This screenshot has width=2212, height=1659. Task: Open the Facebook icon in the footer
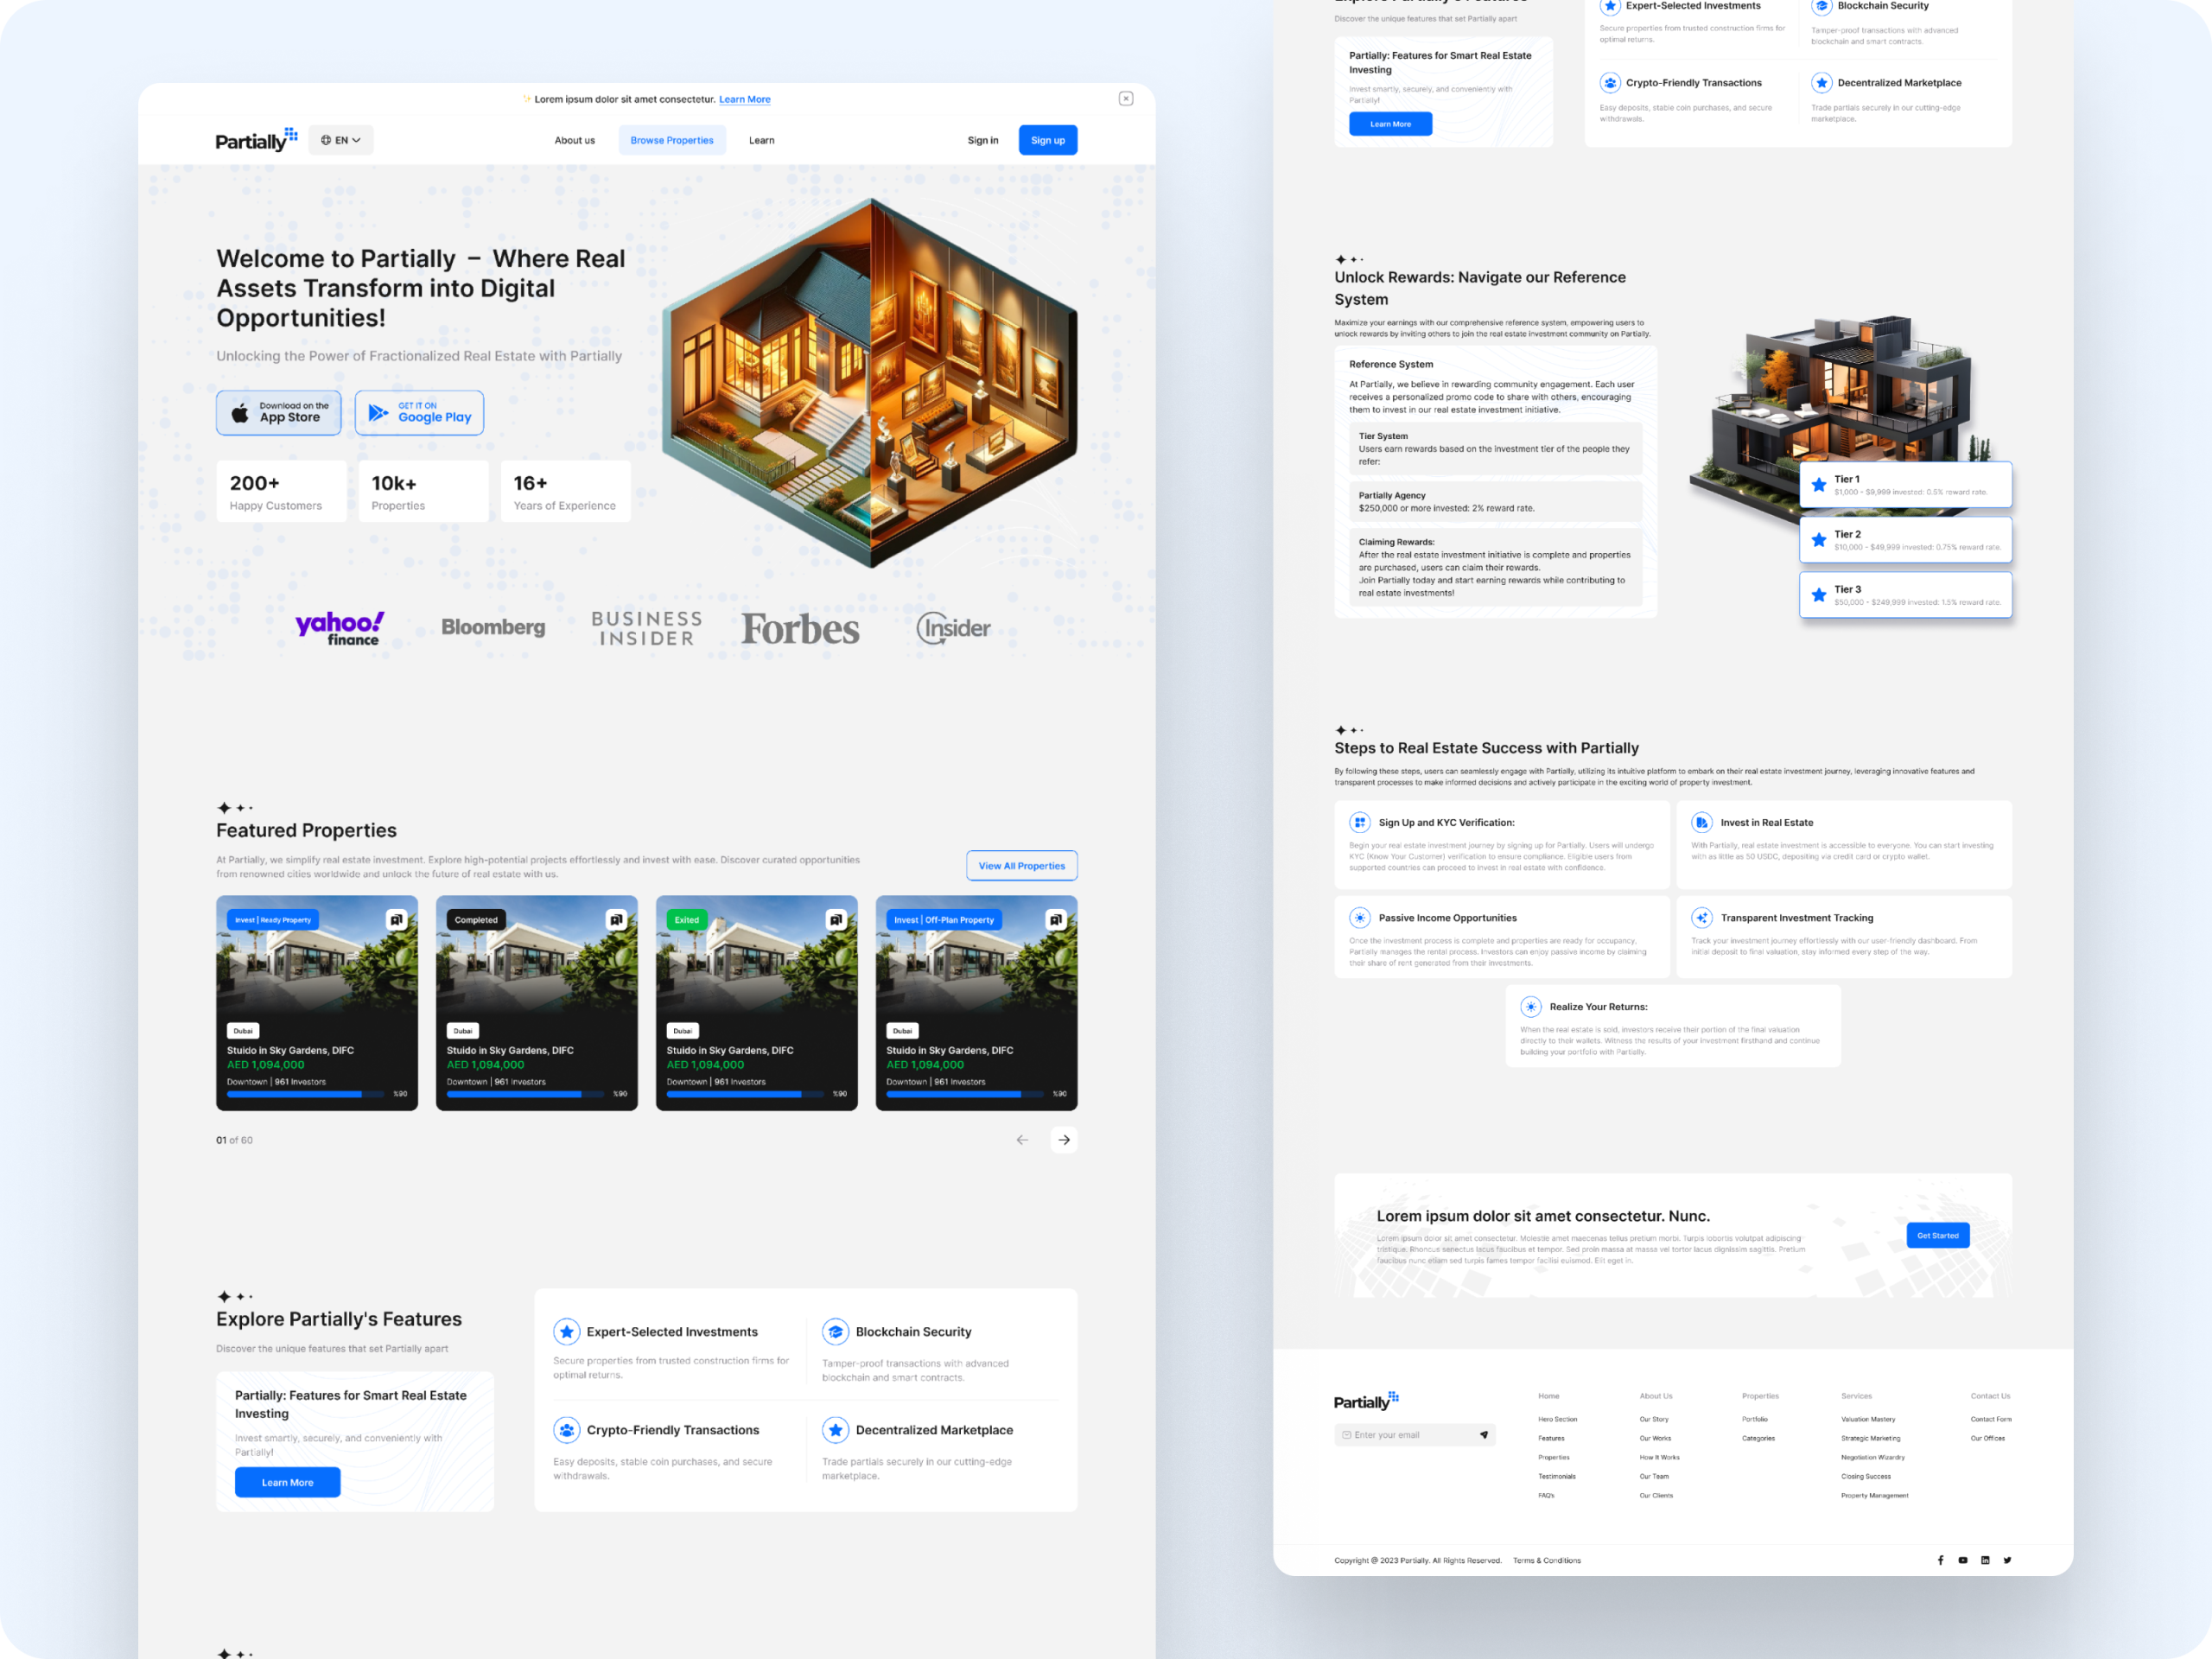[x=1941, y=1560]
